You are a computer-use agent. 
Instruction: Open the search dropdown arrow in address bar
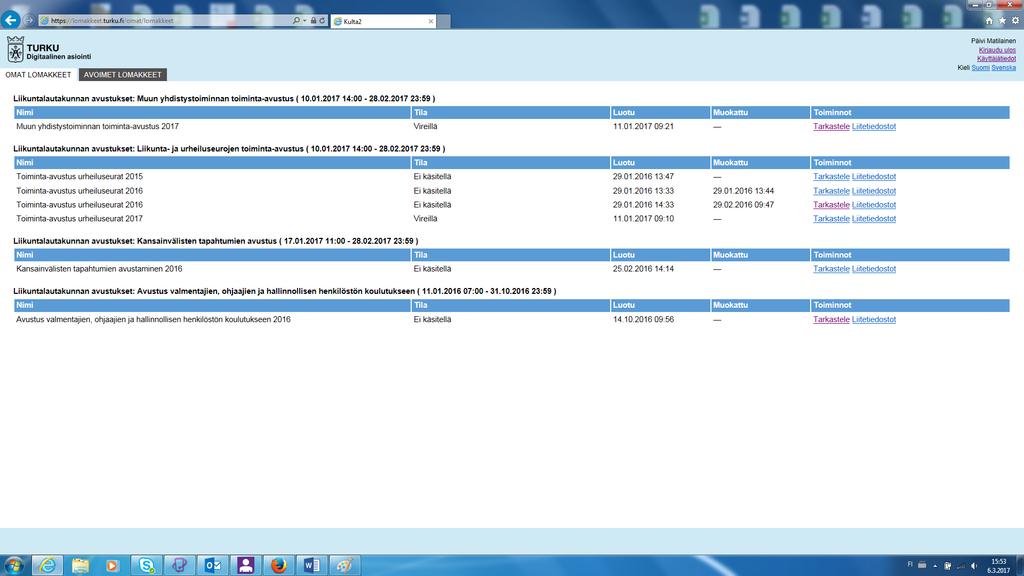click(x=304, y=21)
